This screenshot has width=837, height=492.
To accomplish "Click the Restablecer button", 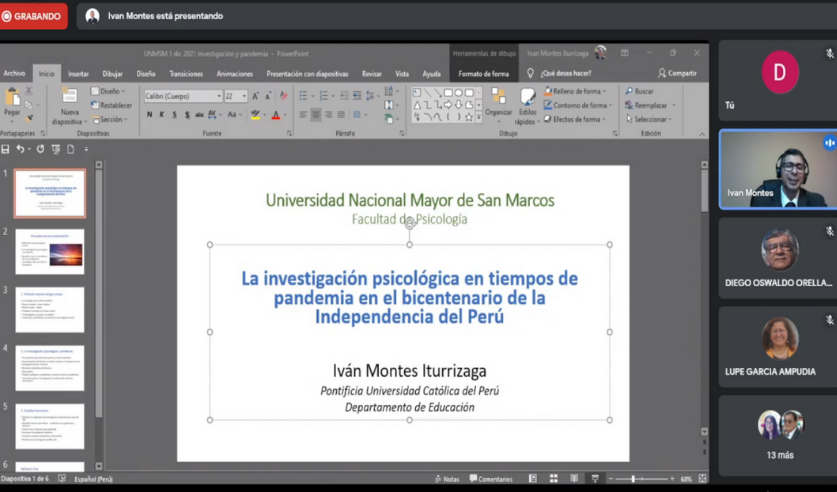I will pos(112,105).
